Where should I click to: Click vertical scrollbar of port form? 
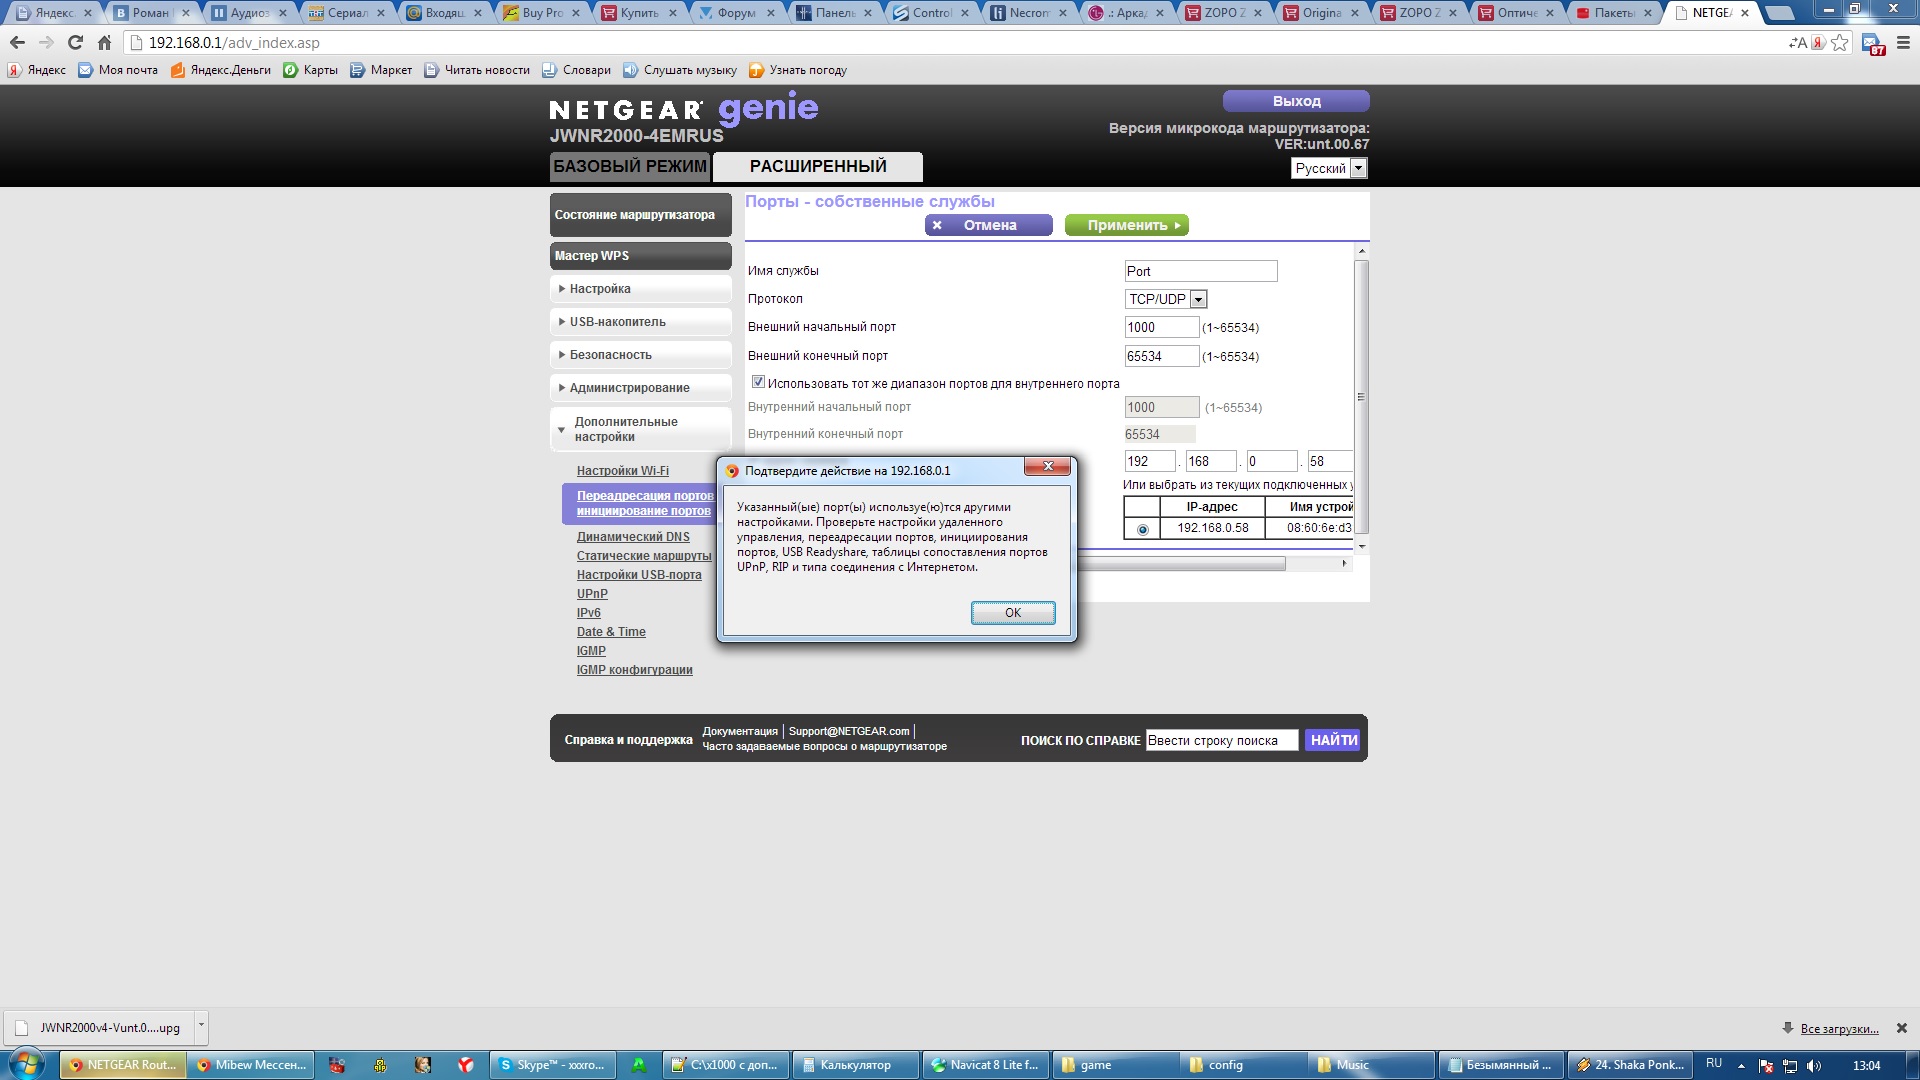coord(1361,397)
